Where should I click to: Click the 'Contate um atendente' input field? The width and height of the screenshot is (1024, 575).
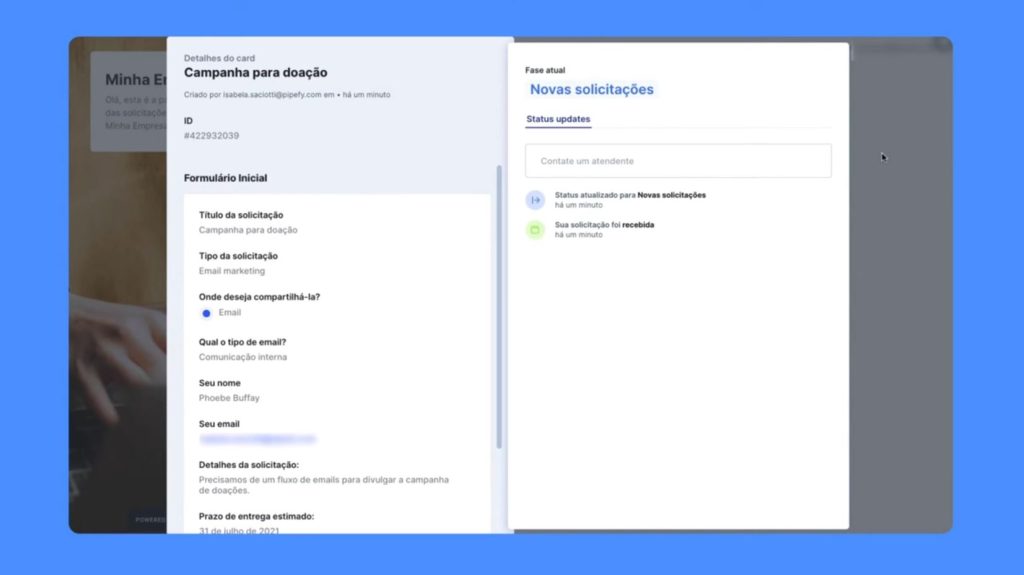tap(678, 161)
